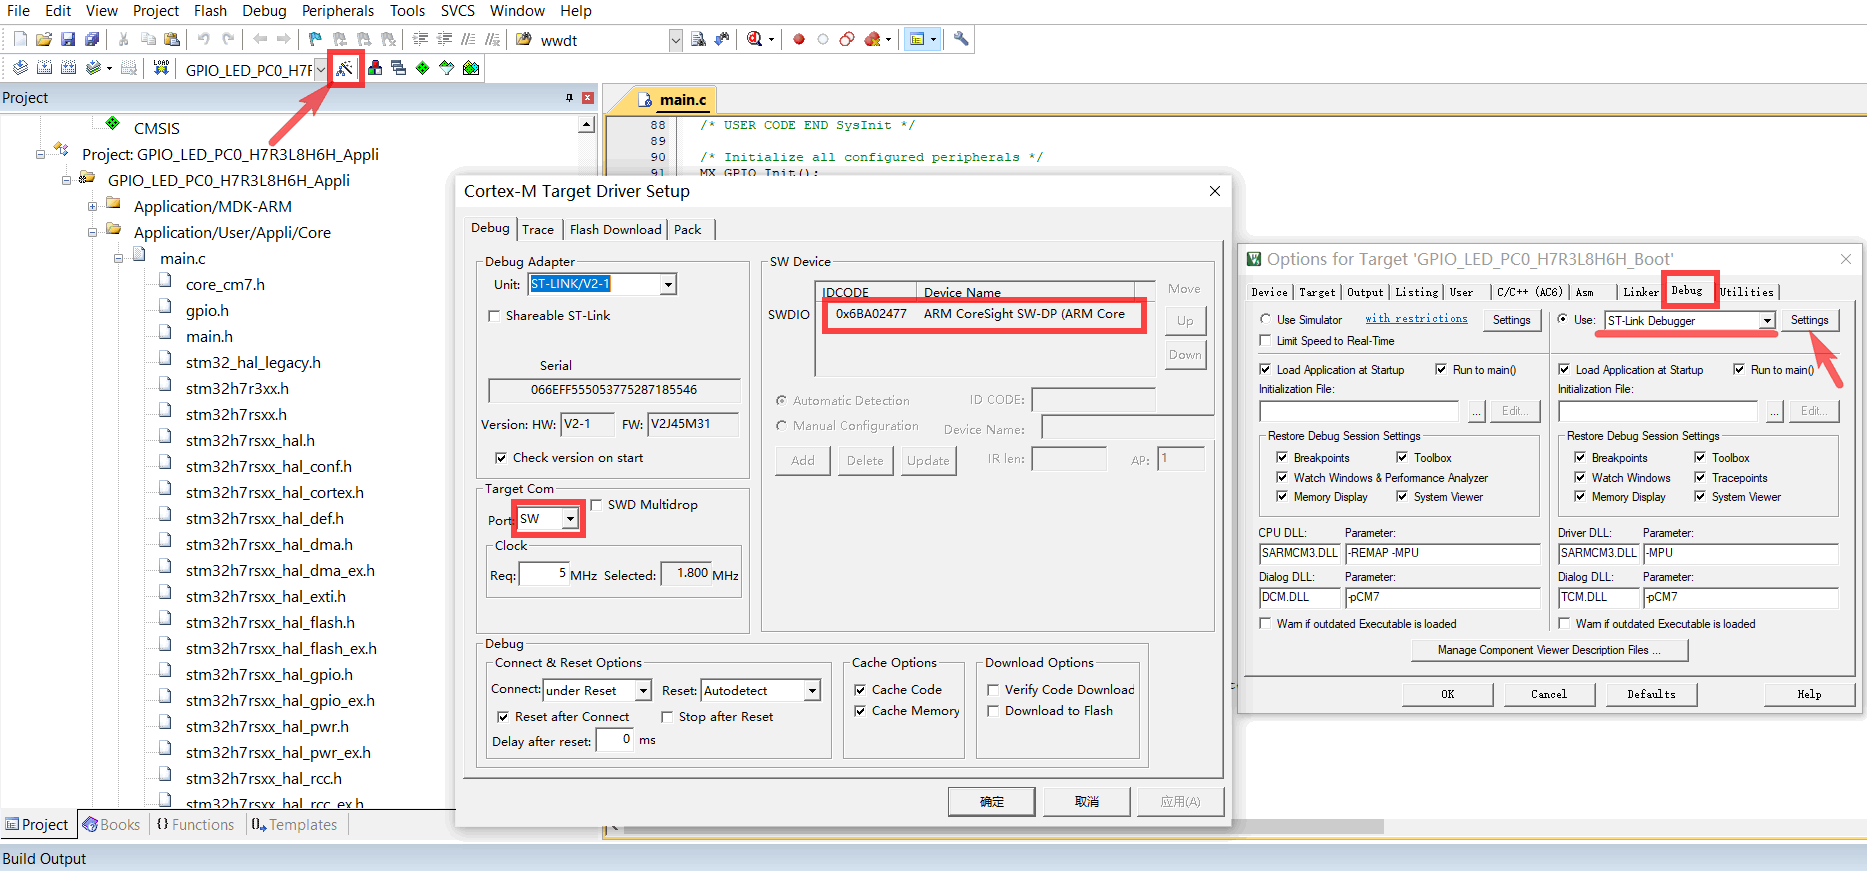This screenshot has width=1867, height=871.
Task: Open the Peripherals menu
Action: pyautogui.click(x=338, y=11)
